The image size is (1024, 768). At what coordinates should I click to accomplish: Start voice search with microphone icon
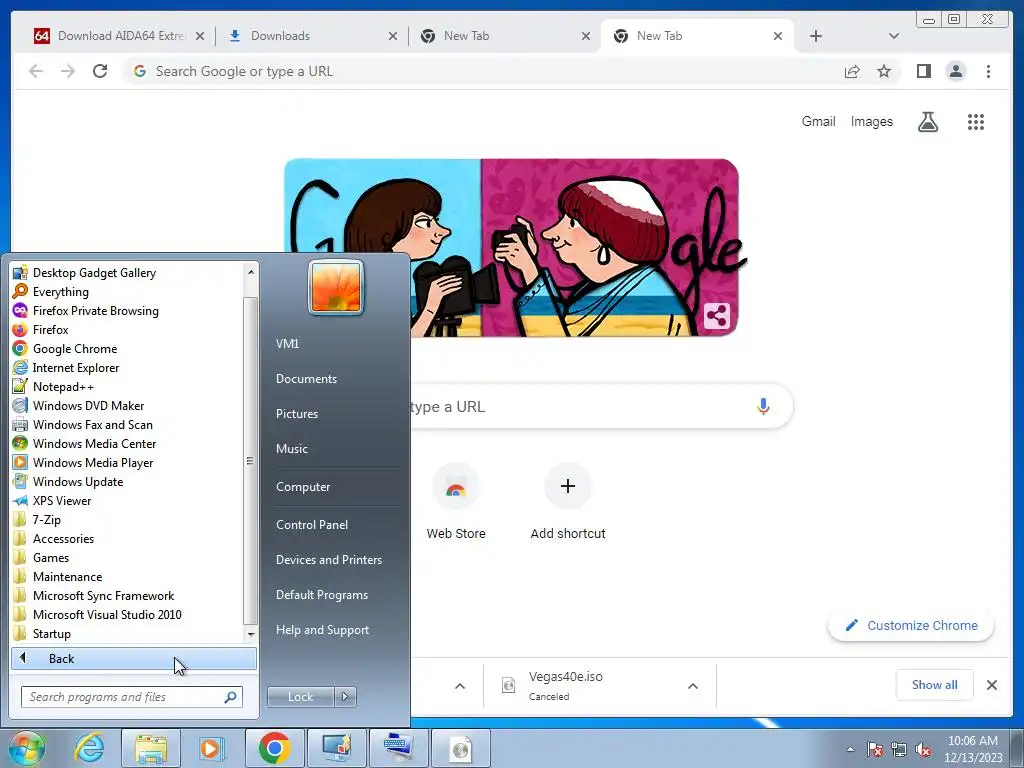(763, 406)
